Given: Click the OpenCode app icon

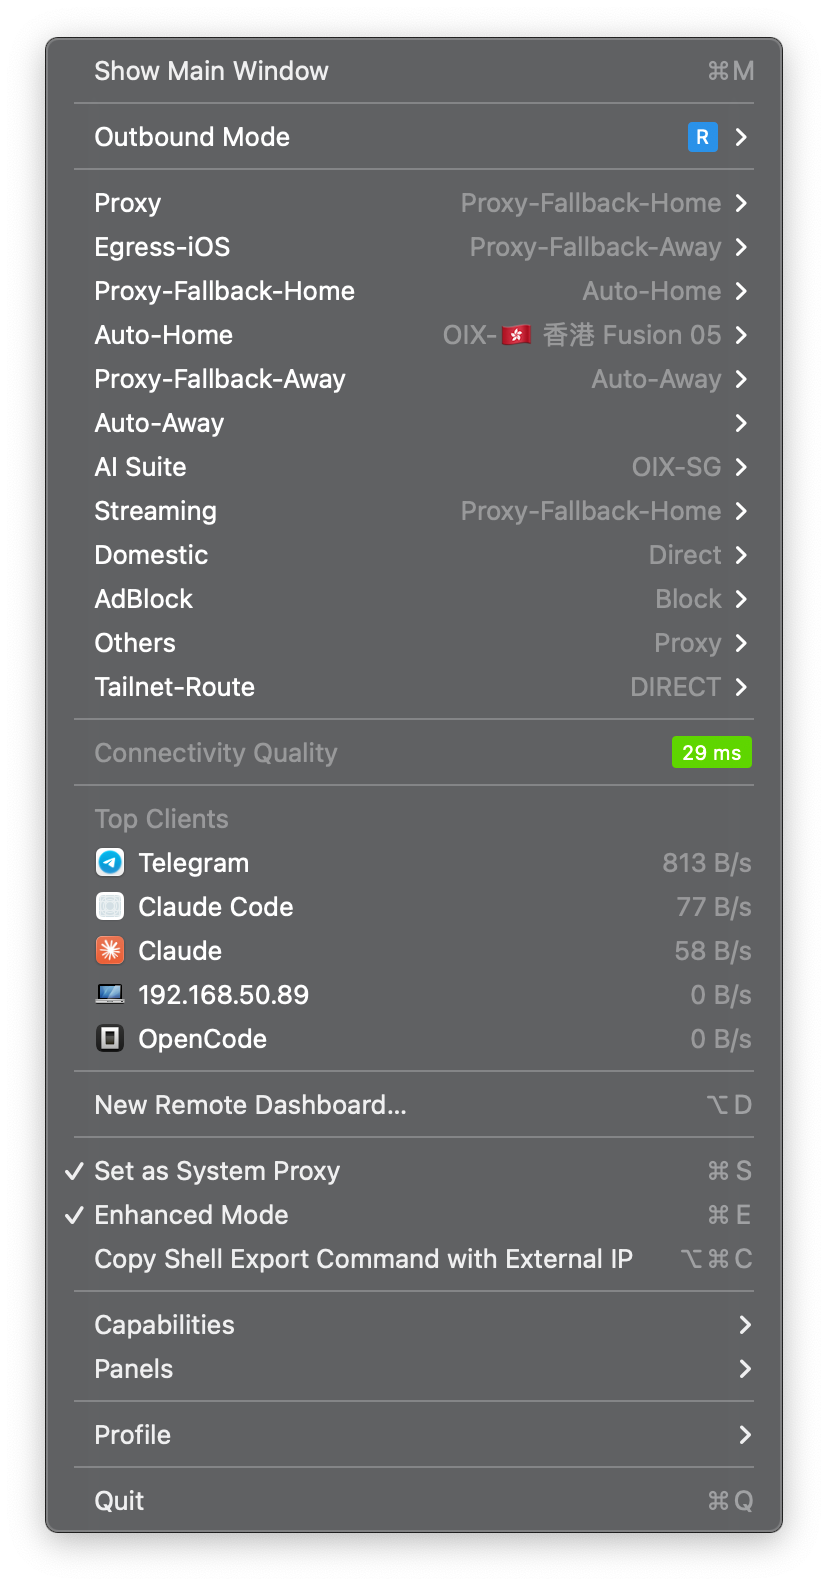Looking at the screenshot, I should tap(110, 1038).
